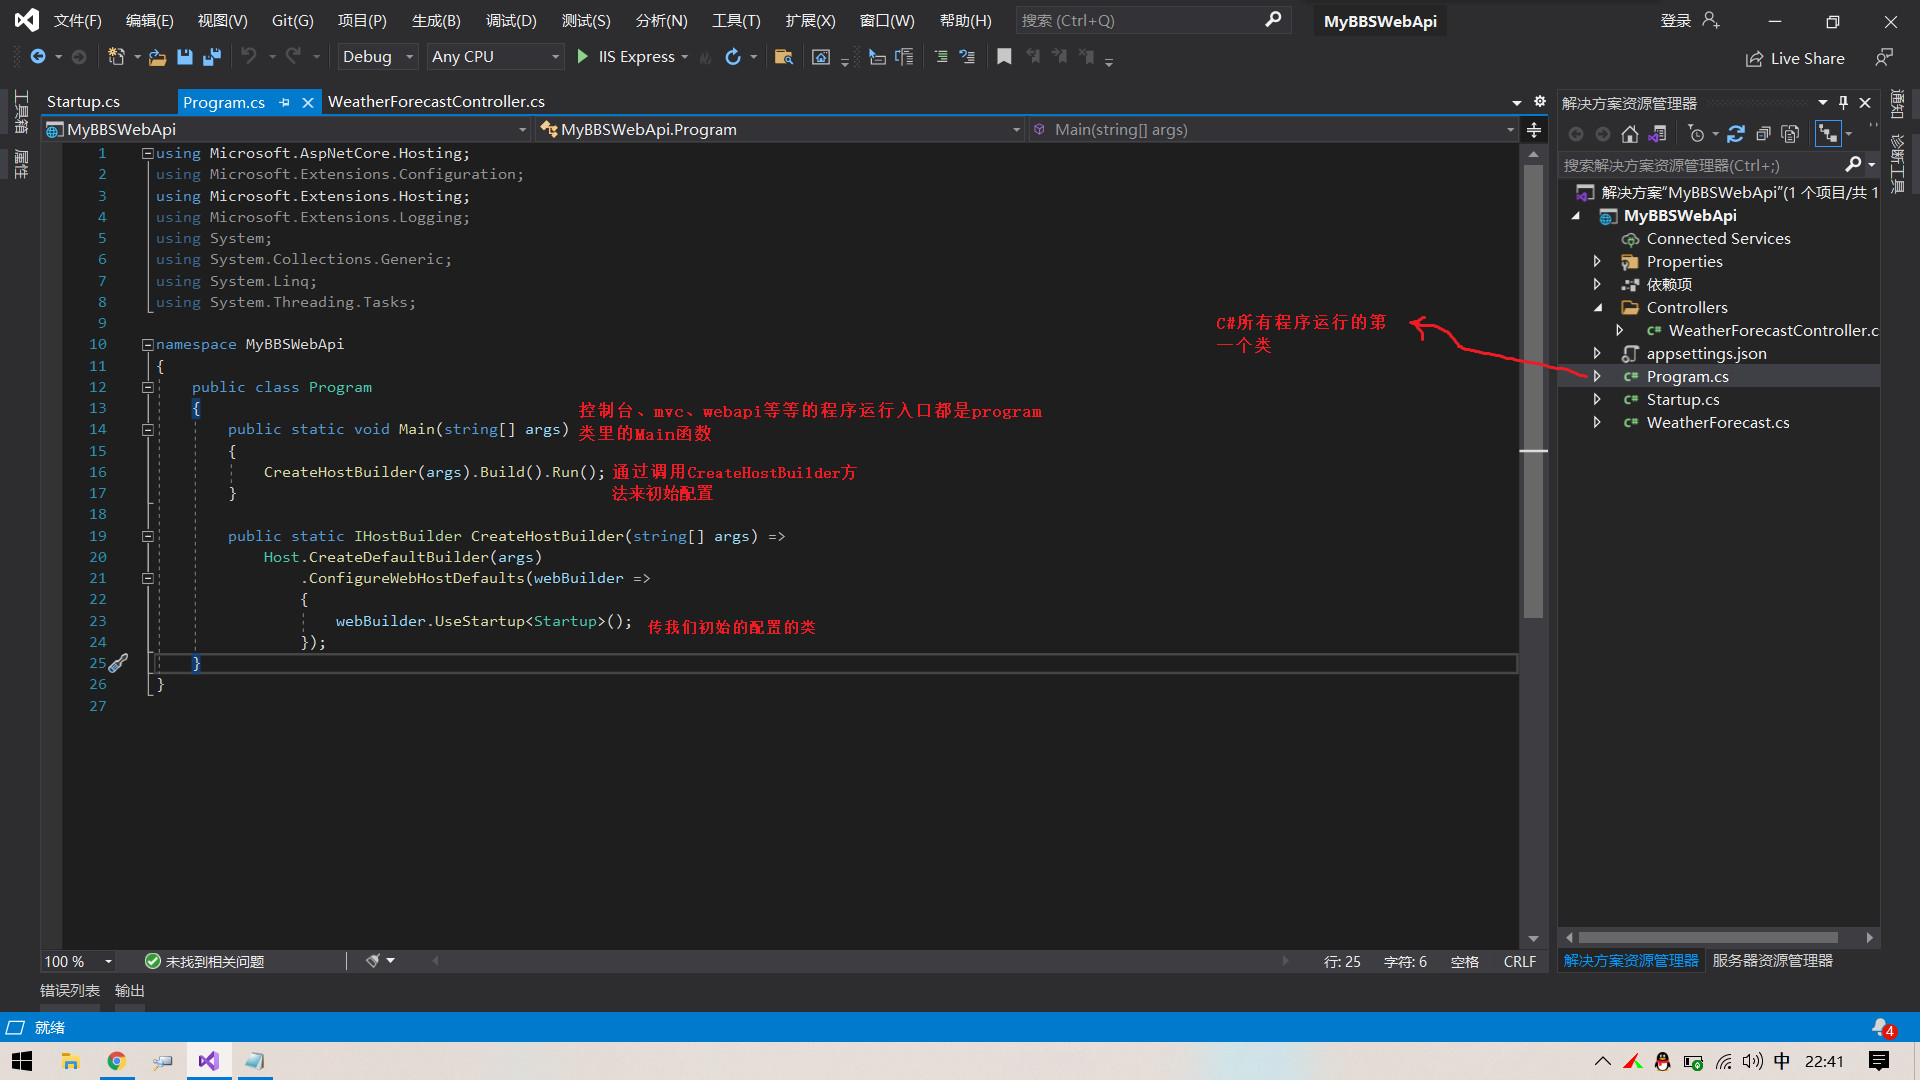Click the browser refresh/restart icon
This screenshot has height=1080, width=1920.
[x=733, y=57]
